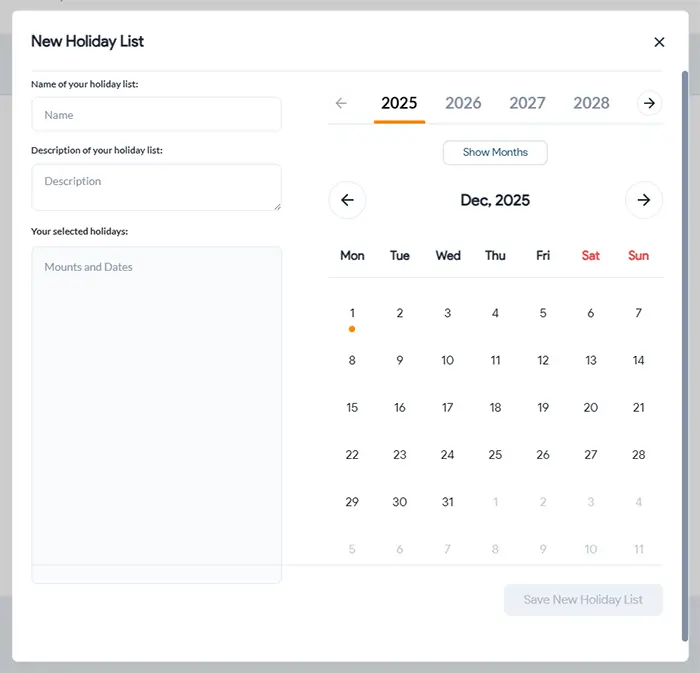Focus the holiday list Name field
Screen dimensions: 700x673
coord(156,115)
